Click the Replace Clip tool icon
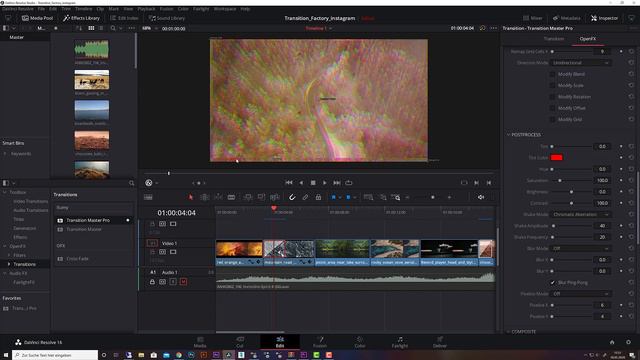Viewport: 640px width, 360px height. (275, 197)
